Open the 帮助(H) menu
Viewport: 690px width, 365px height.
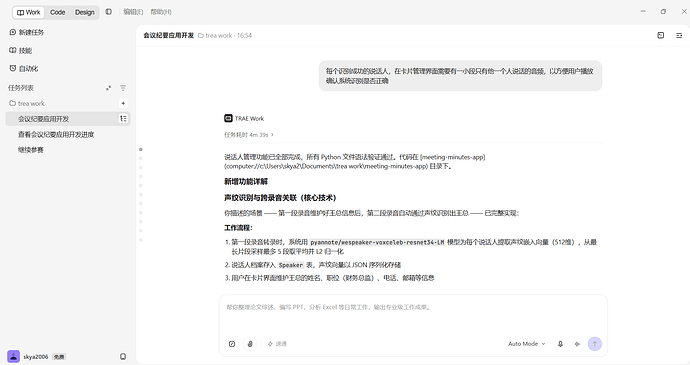[x=161, y=12]
